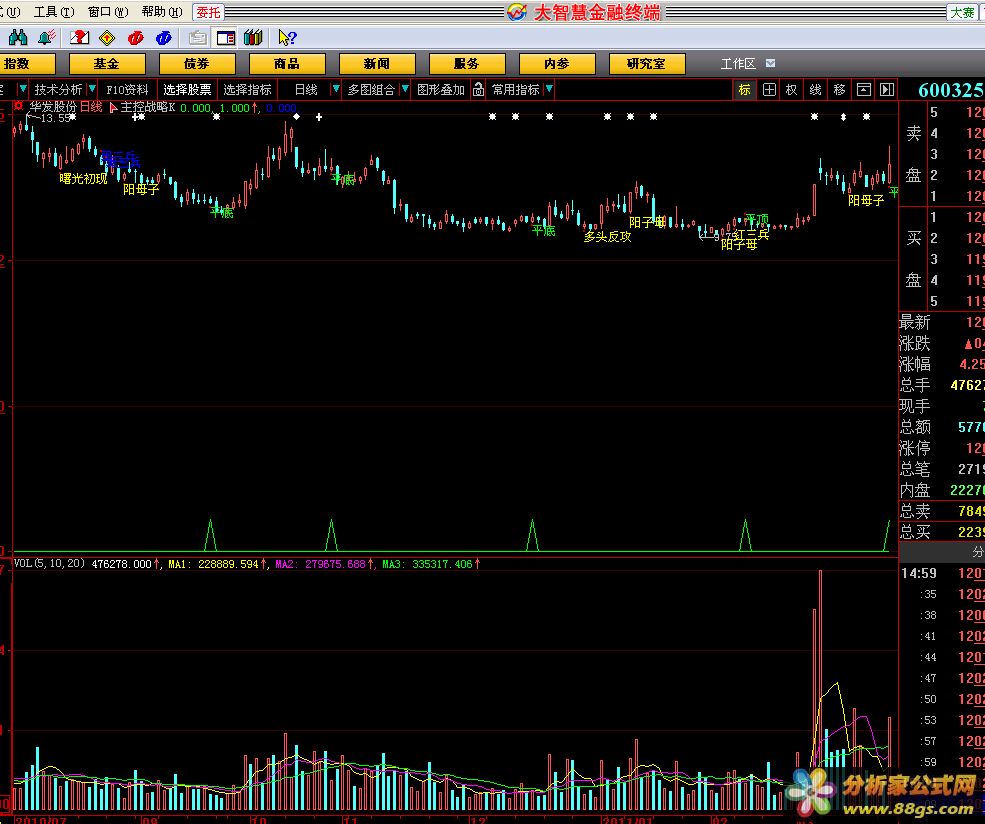Image resolution: width=985 pixels, height=824 pixels.
Task: Click the 多头反攻 pattern label on the chart
Action: 607,237
